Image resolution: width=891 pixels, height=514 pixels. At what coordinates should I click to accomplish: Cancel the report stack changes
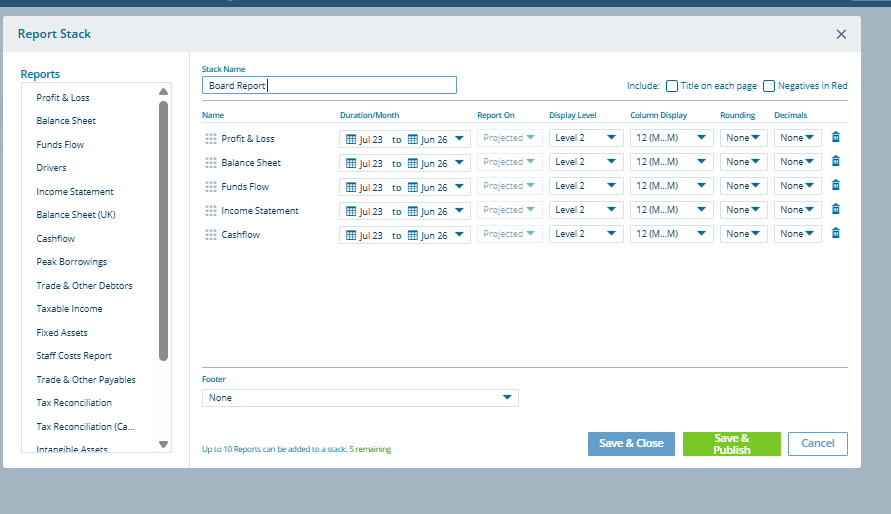[x=818, y=444]
